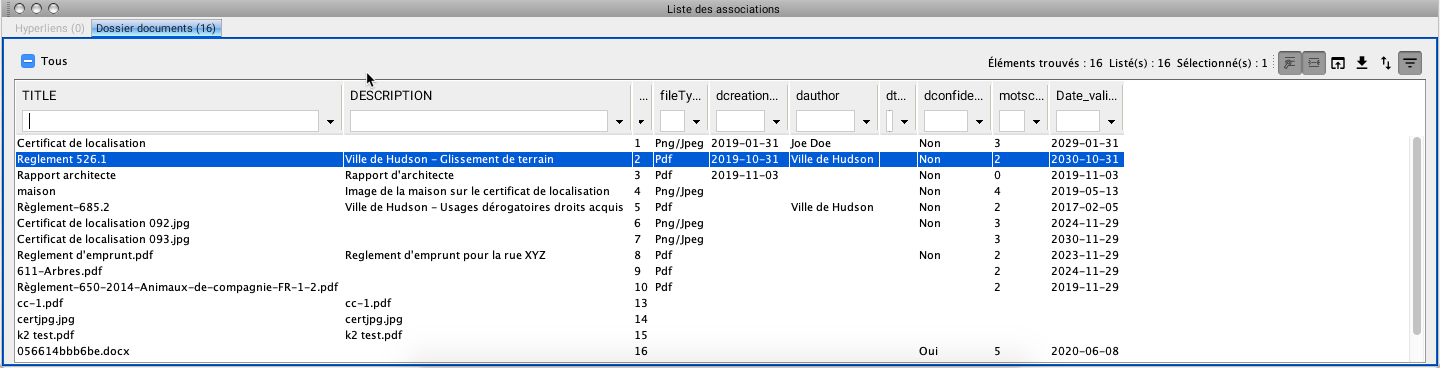The height and width of the screenshot is (368, 1440).
Task: Select 'Certificat de localisation 093.jpg' row
Action: 569,239
